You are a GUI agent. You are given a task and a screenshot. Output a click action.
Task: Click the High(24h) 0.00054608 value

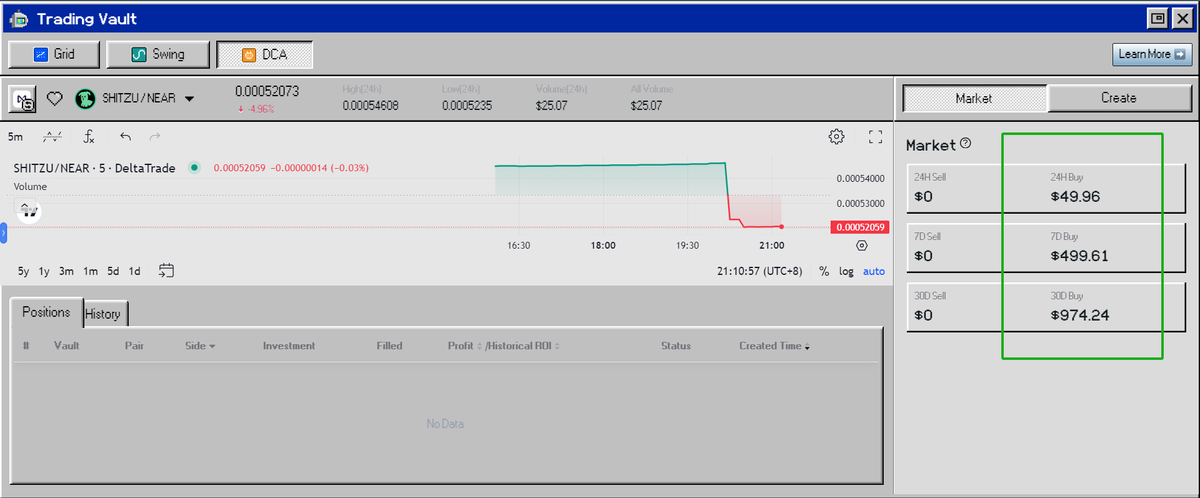pyautogui.click(x=370, y=105)
